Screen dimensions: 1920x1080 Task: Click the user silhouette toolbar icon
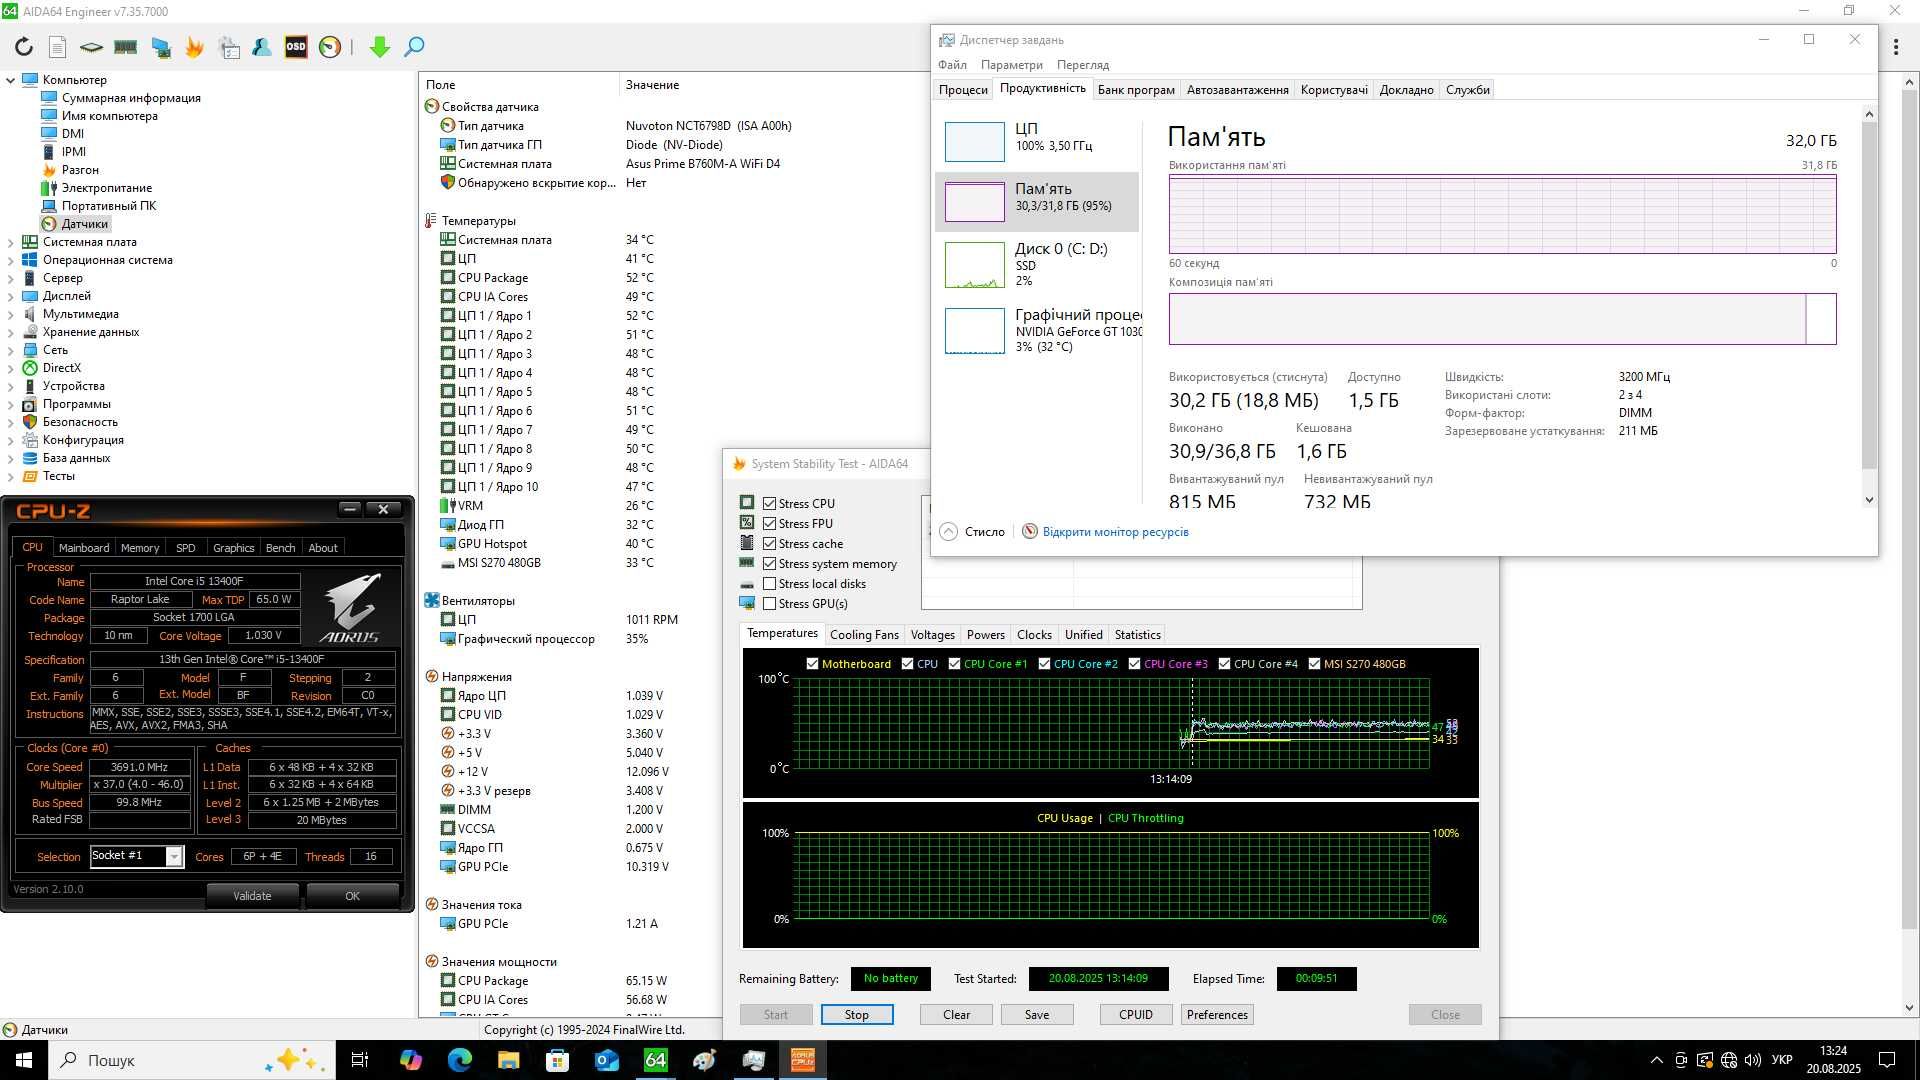click(x=262, y=47)
